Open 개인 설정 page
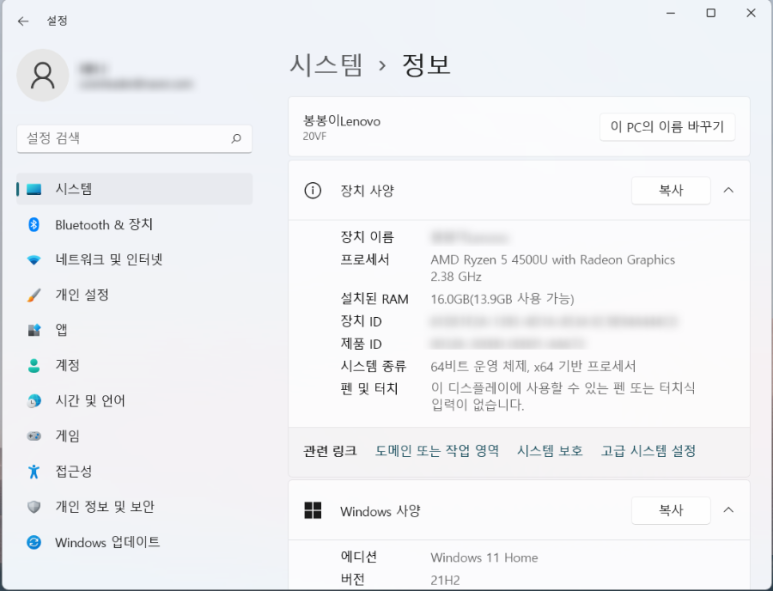773x591 pixels. [82, 295]
